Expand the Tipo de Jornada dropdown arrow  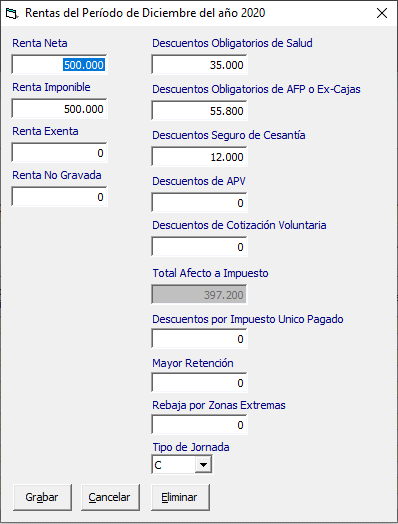(x=203, y=465)
